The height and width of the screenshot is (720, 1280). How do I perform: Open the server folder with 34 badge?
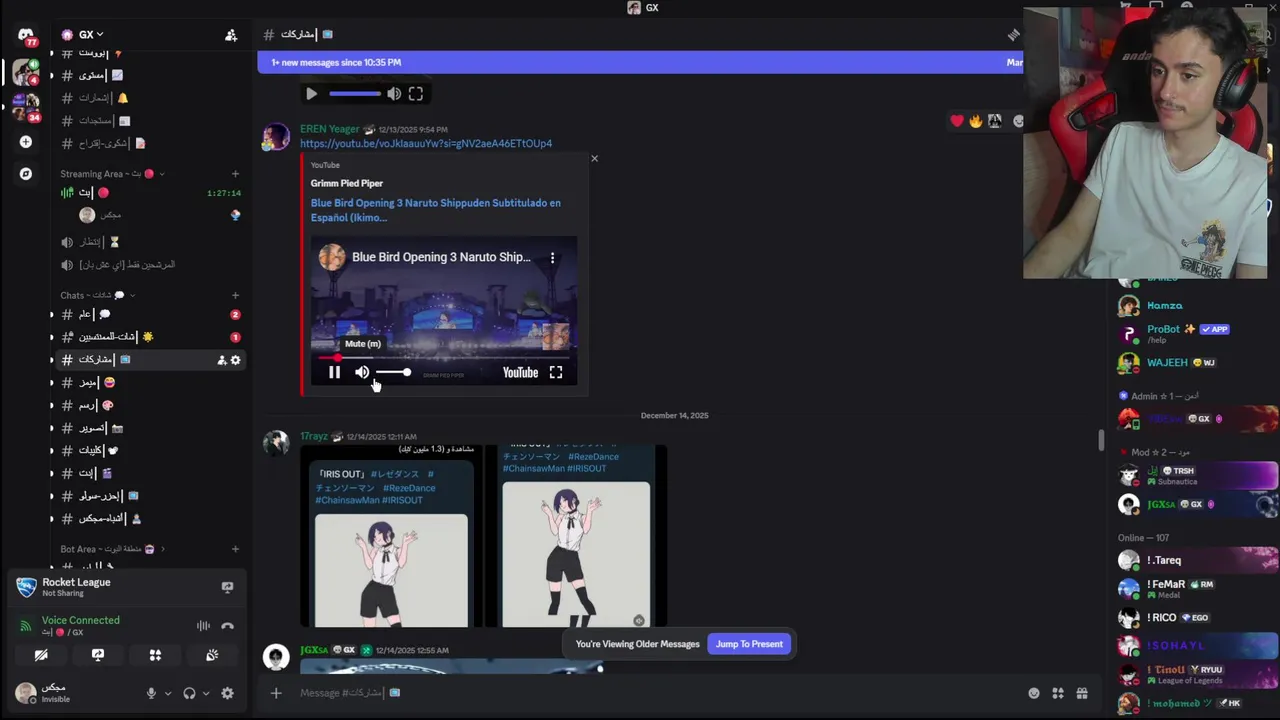(26, 106)
